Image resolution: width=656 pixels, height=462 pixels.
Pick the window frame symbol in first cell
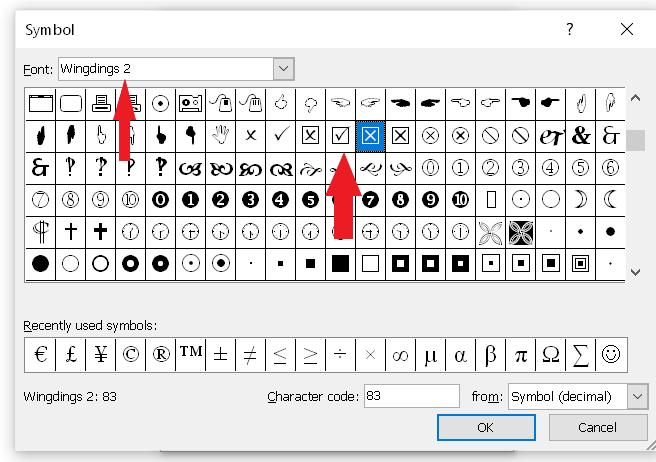(x=41, y=103)
